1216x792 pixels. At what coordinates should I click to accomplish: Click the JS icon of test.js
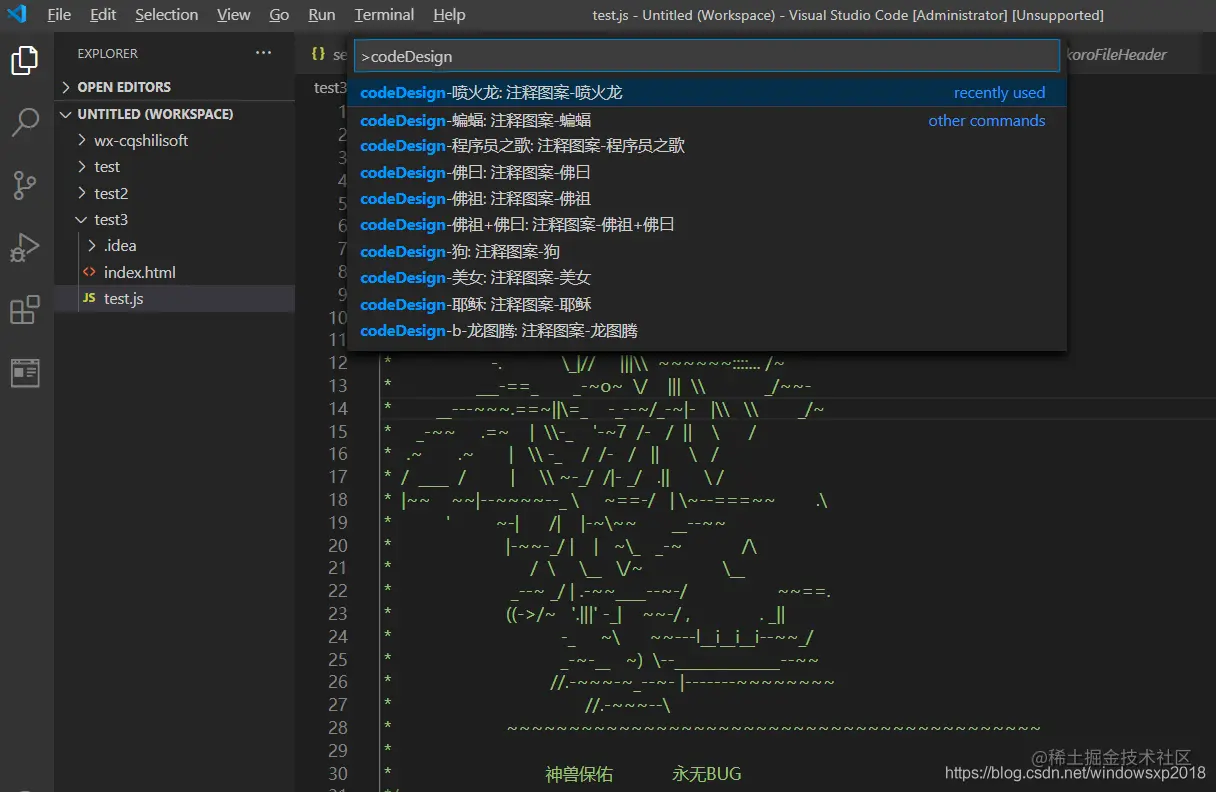(88, 298)
